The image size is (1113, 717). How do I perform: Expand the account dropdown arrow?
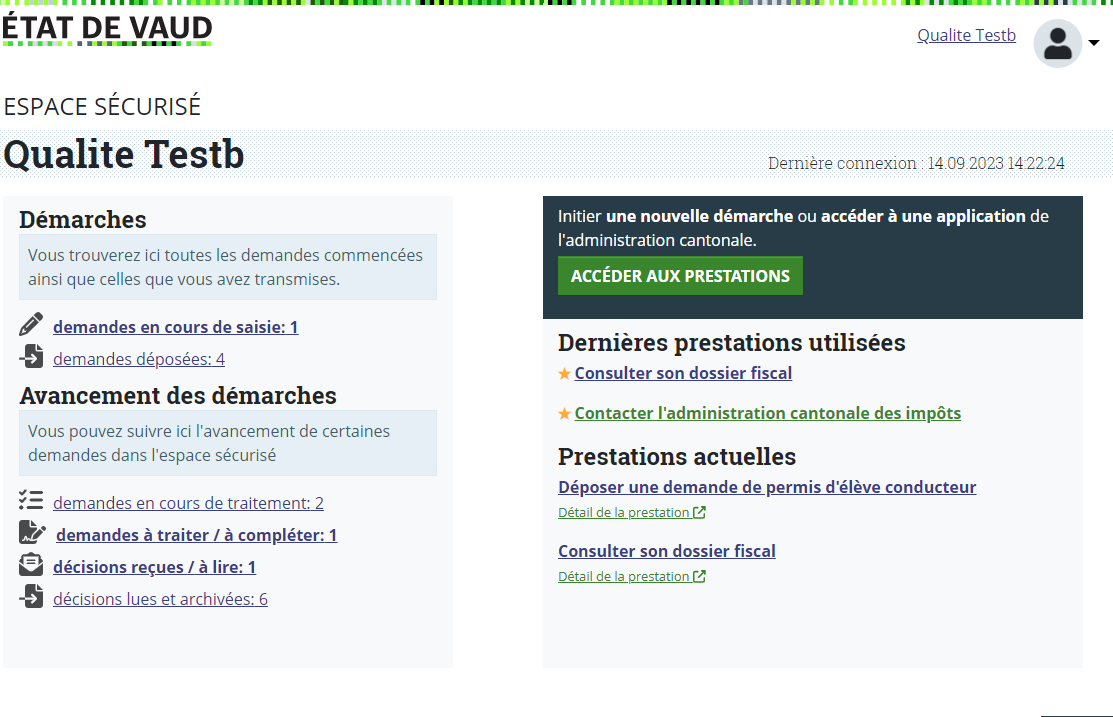click(1094, 43)
